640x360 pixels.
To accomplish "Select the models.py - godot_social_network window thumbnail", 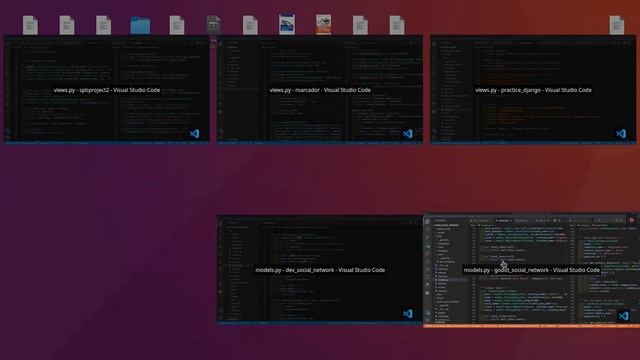I will click(531, 270).
